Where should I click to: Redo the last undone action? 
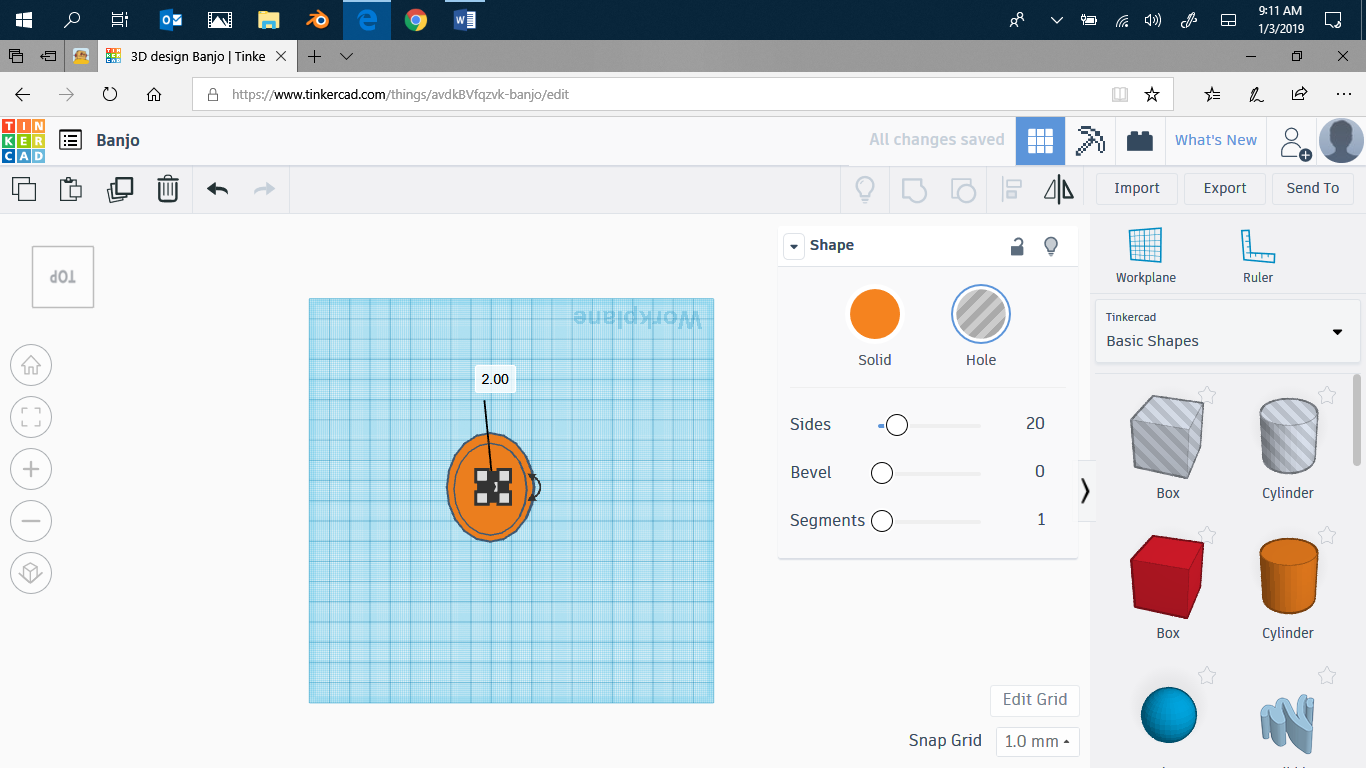point(264,188)
